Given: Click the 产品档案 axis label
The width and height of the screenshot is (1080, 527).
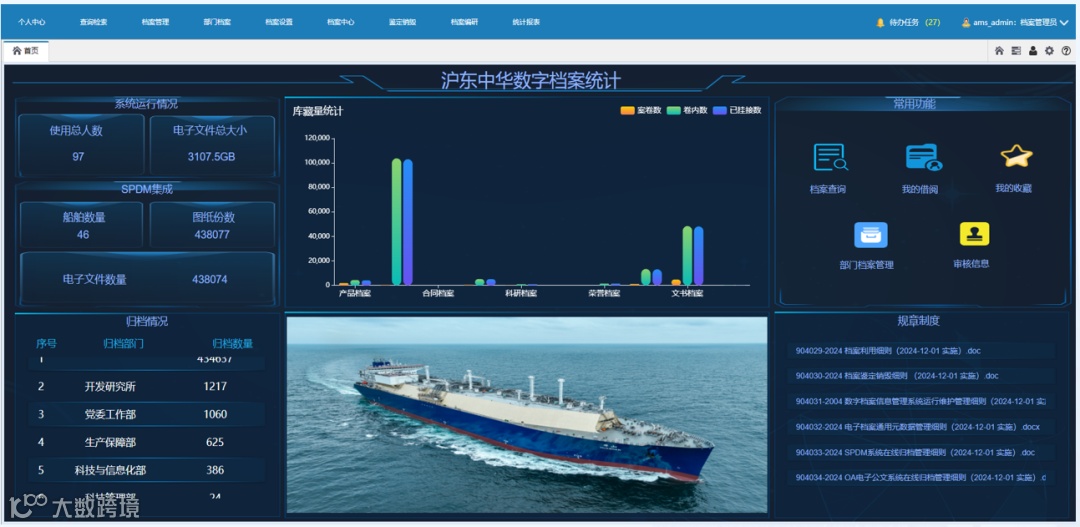Looking at the screenshot, I should point(355,293).
